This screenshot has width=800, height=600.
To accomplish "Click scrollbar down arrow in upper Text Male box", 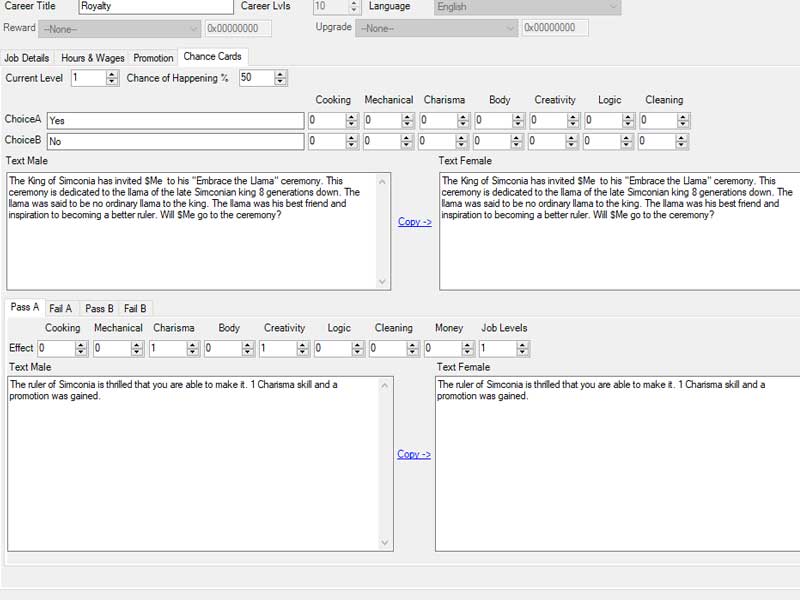I will pyautogui.click(x=383, y=282).
